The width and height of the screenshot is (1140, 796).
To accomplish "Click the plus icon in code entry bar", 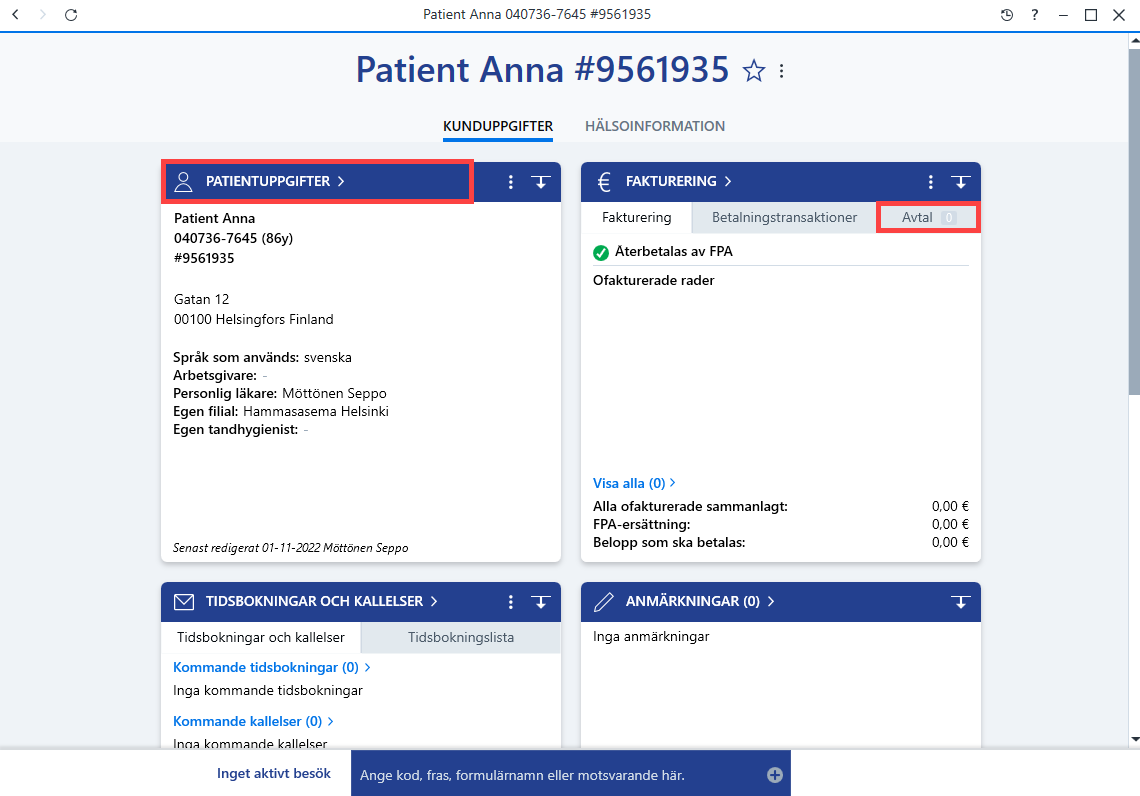I will [x=774, y=775].
